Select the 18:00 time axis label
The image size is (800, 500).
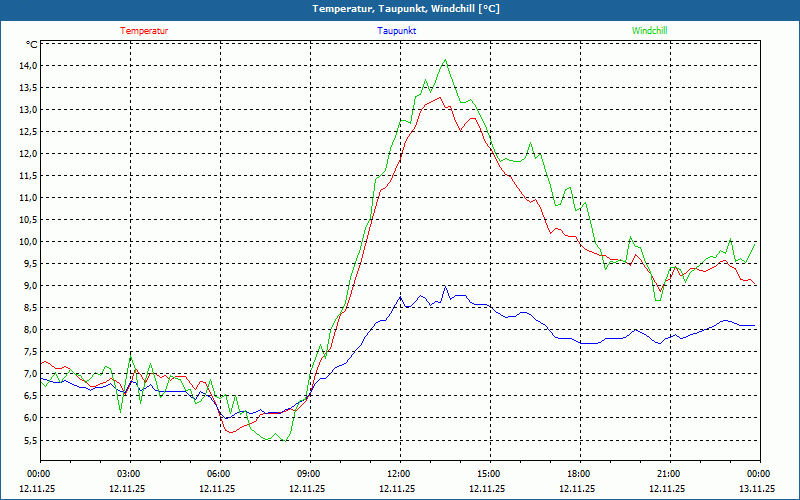579,474
